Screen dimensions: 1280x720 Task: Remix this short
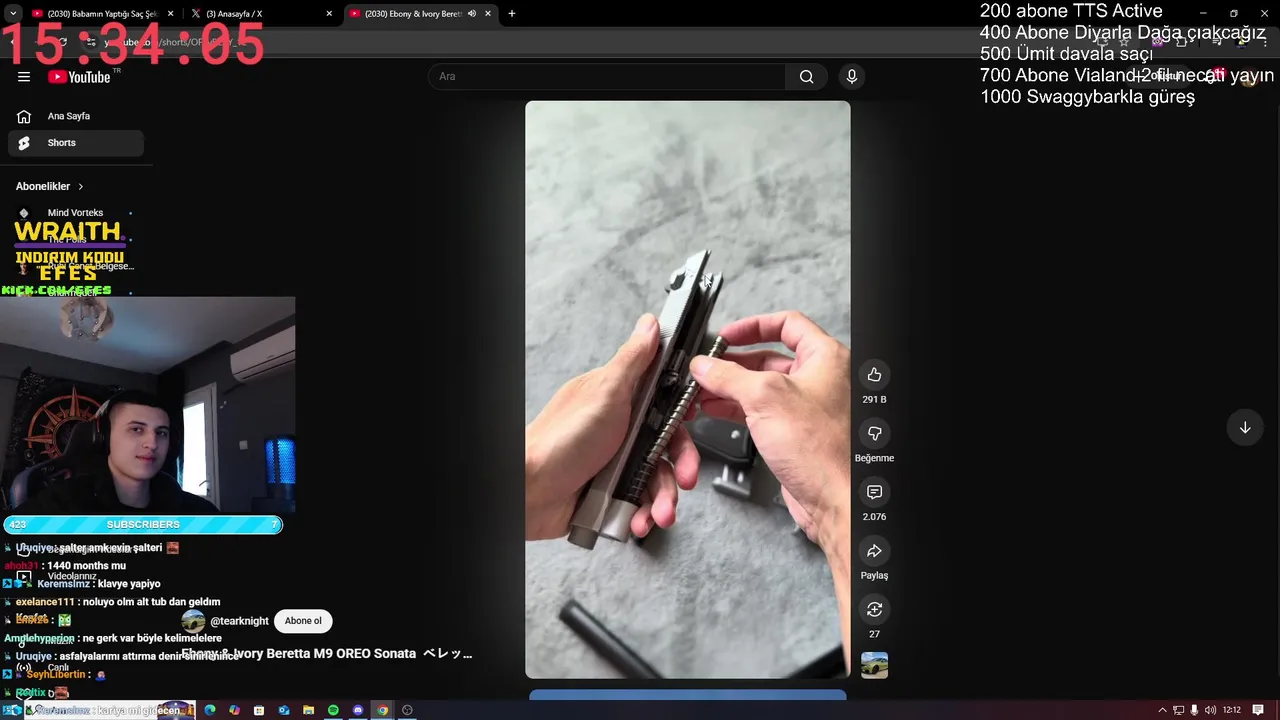click(874, 610)
